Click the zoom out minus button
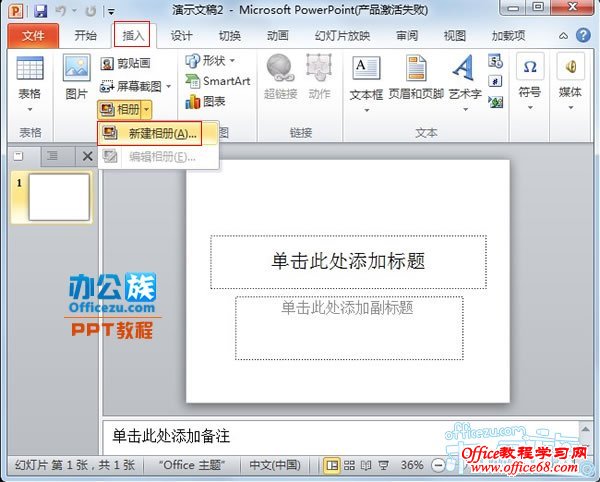The height and width of the screenshot is (482, 600). click(x=438, y=466)
